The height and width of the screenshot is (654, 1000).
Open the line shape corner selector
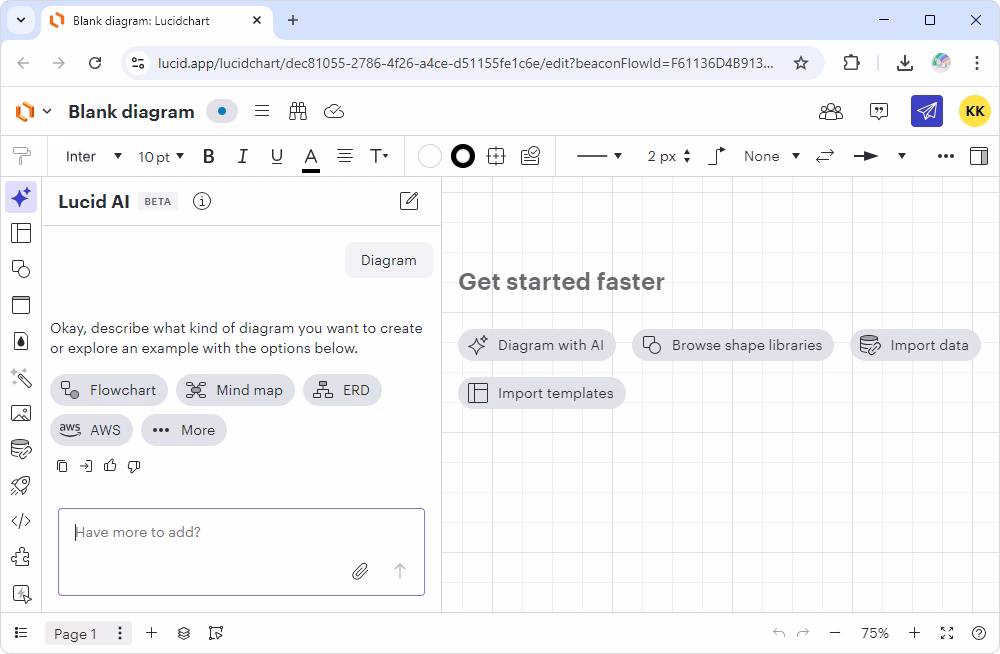click(717, 156)
